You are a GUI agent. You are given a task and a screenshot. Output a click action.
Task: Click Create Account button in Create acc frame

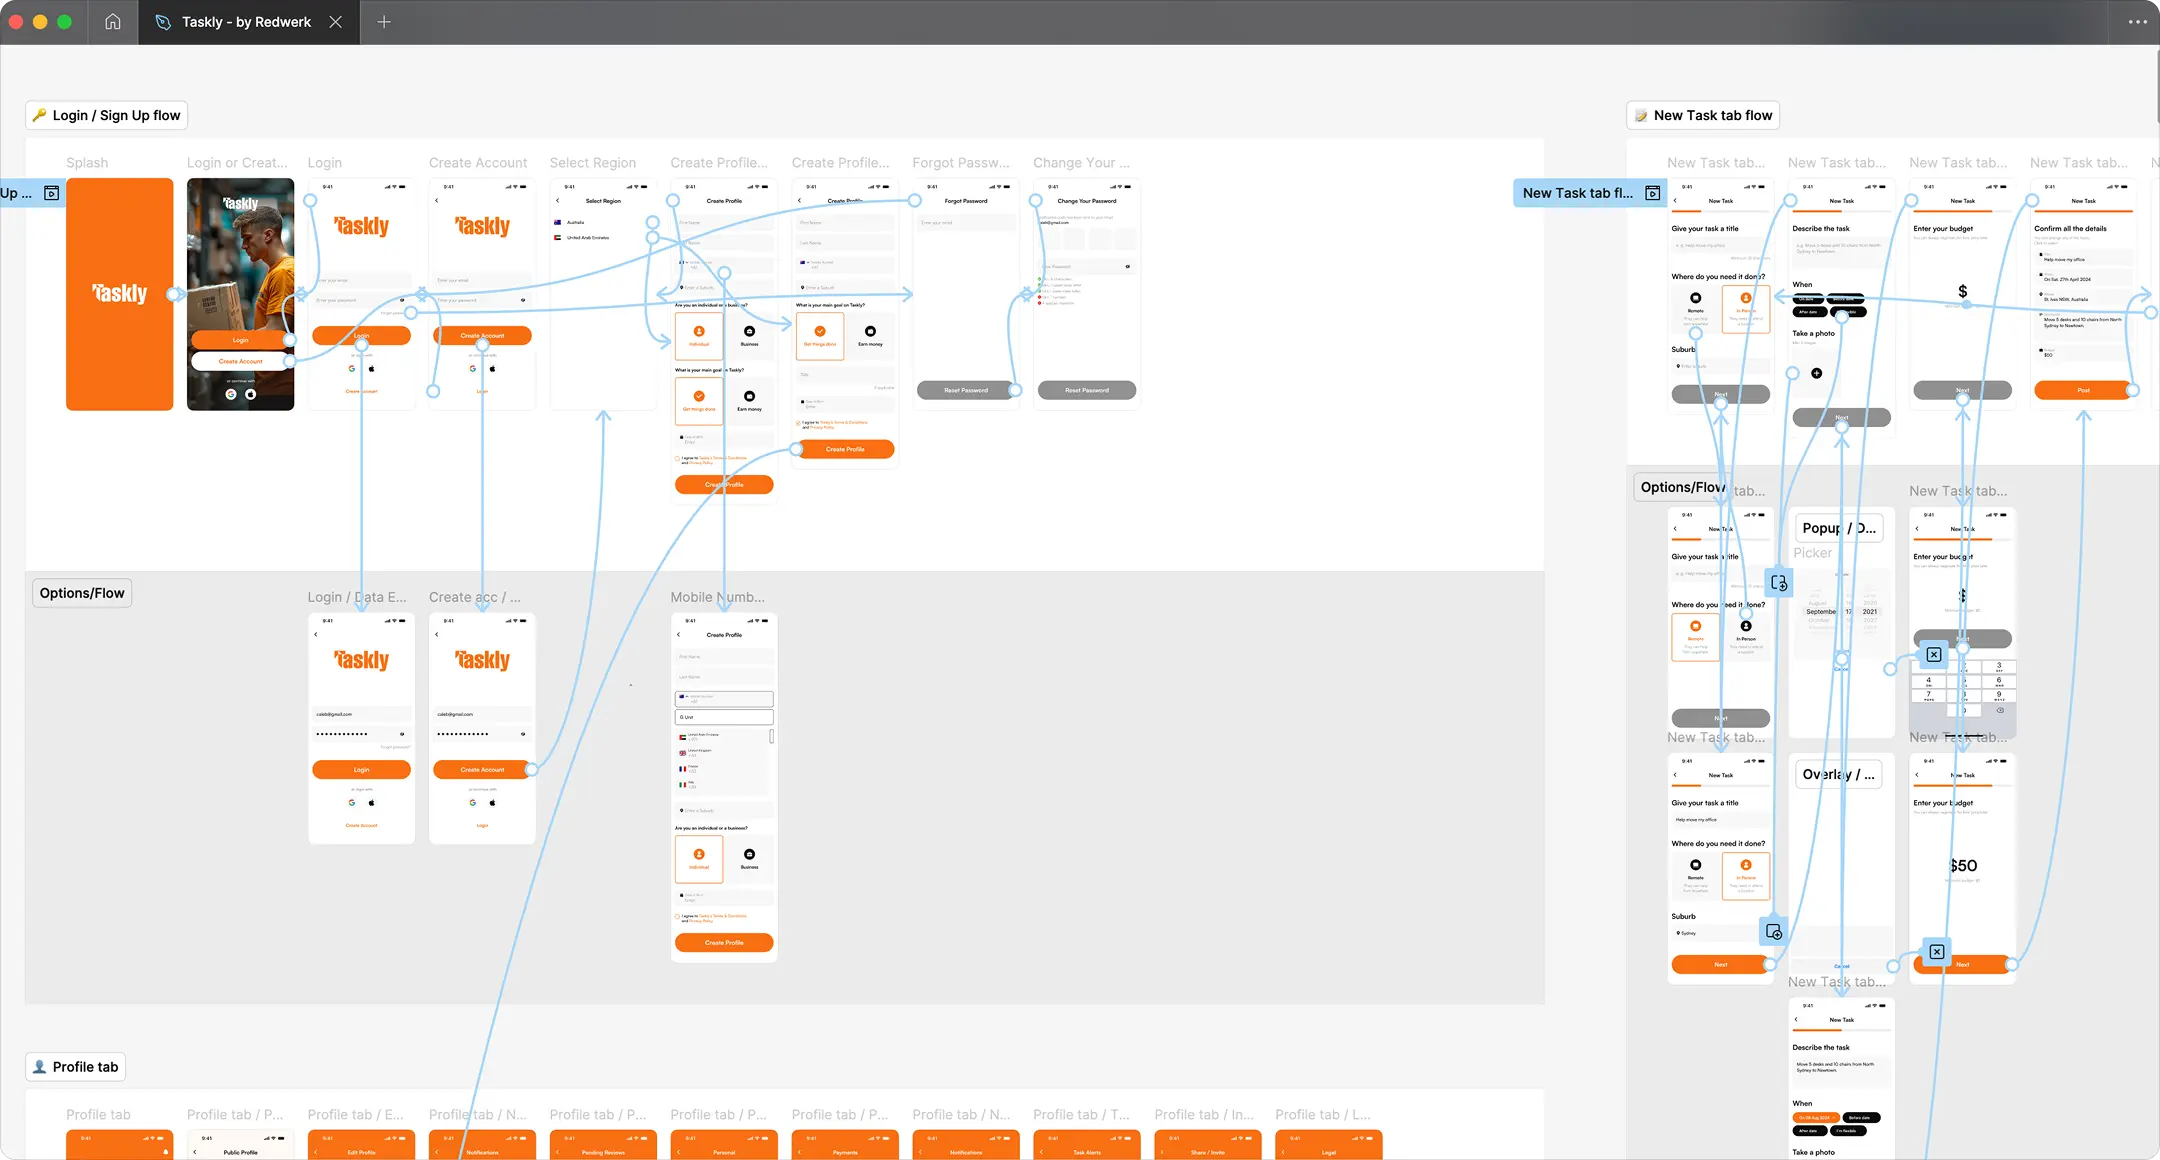coord(482,769)
